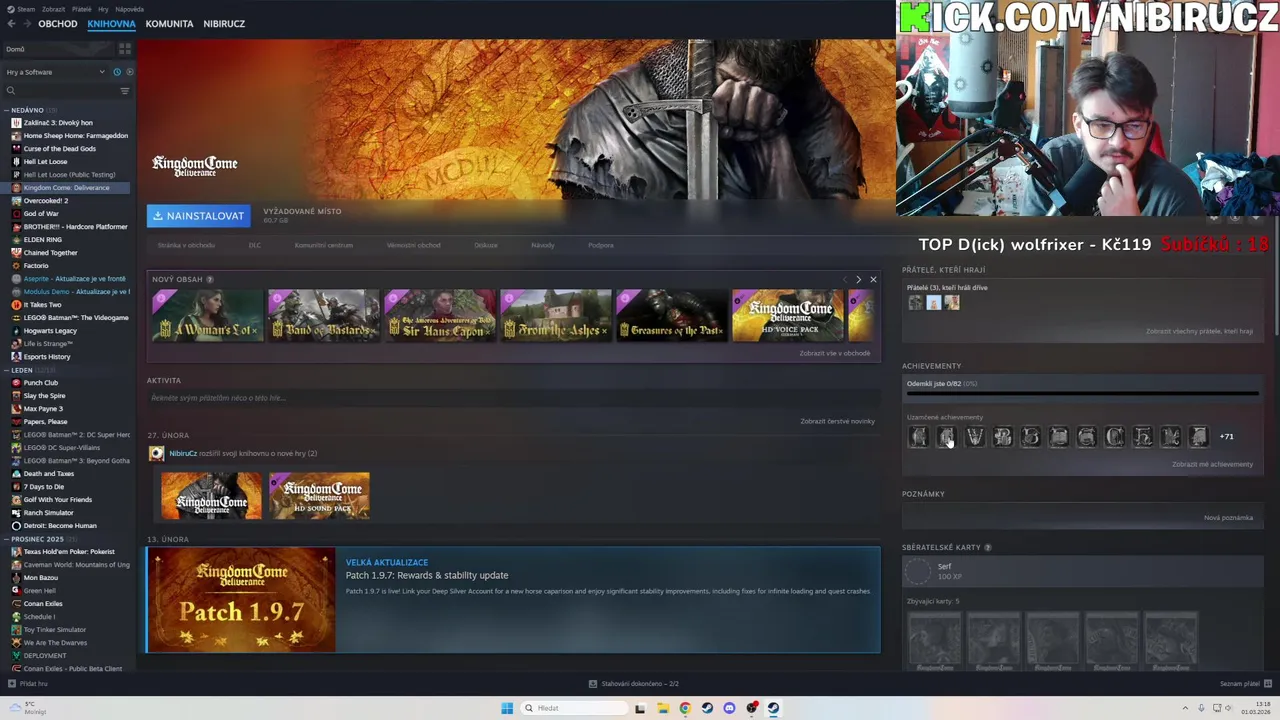This screenshot has width=1280, height=720.
Task: Click the Nový obsah help question icon
Action: pos(209,280)
